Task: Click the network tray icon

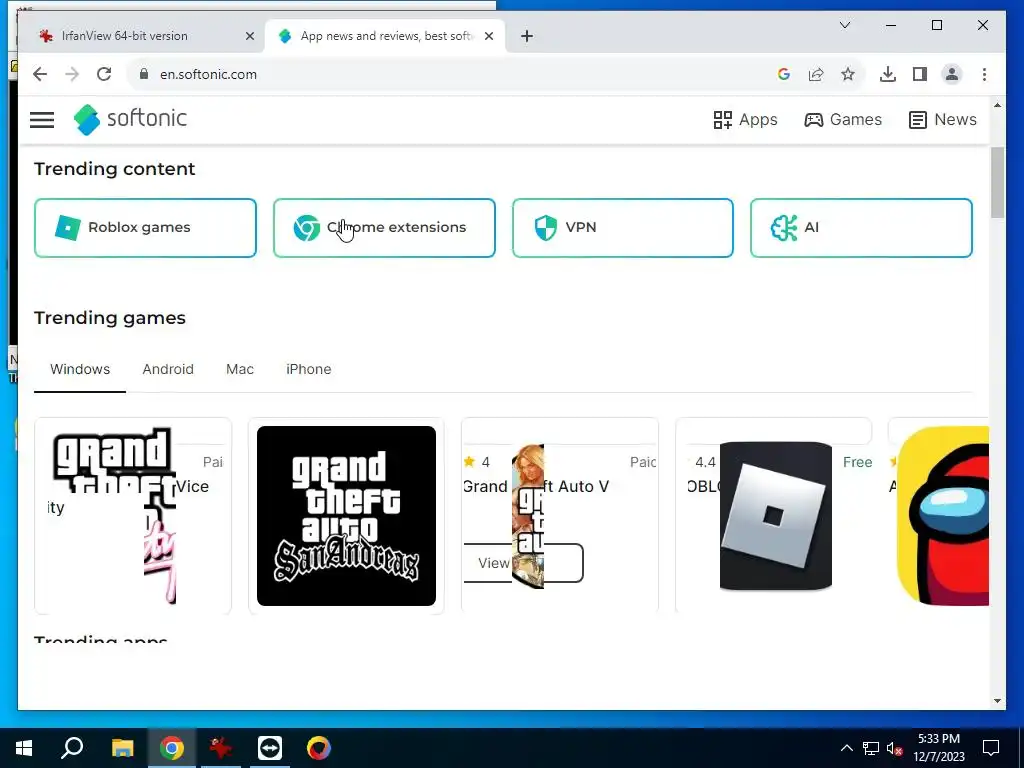Action: click(x=871, y=748)
